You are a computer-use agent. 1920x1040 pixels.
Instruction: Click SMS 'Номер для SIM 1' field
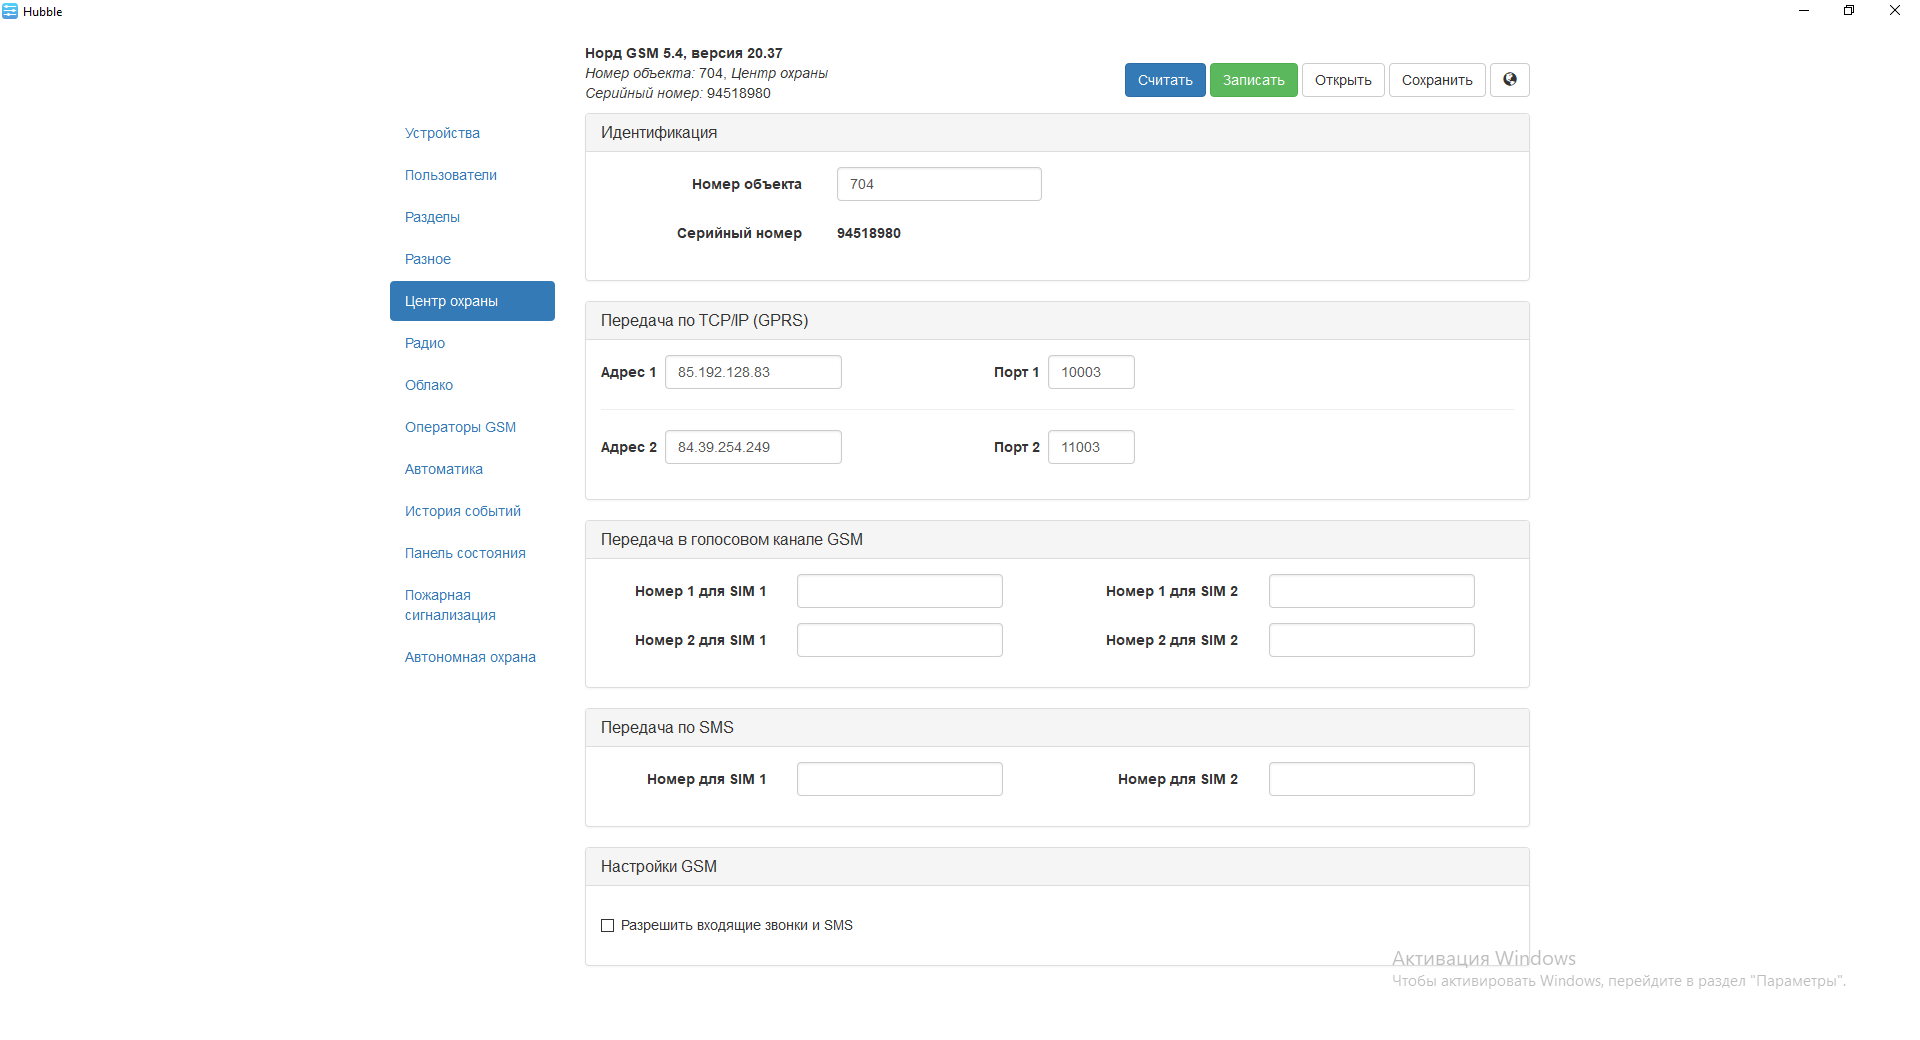pyautogui.click(x=900, y=779)
